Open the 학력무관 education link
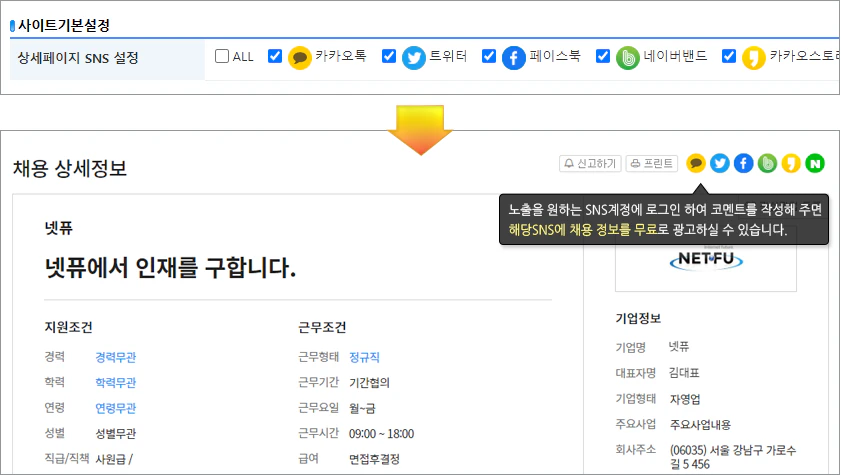Viewport: 841px width, 475px height. pos(116,382)
